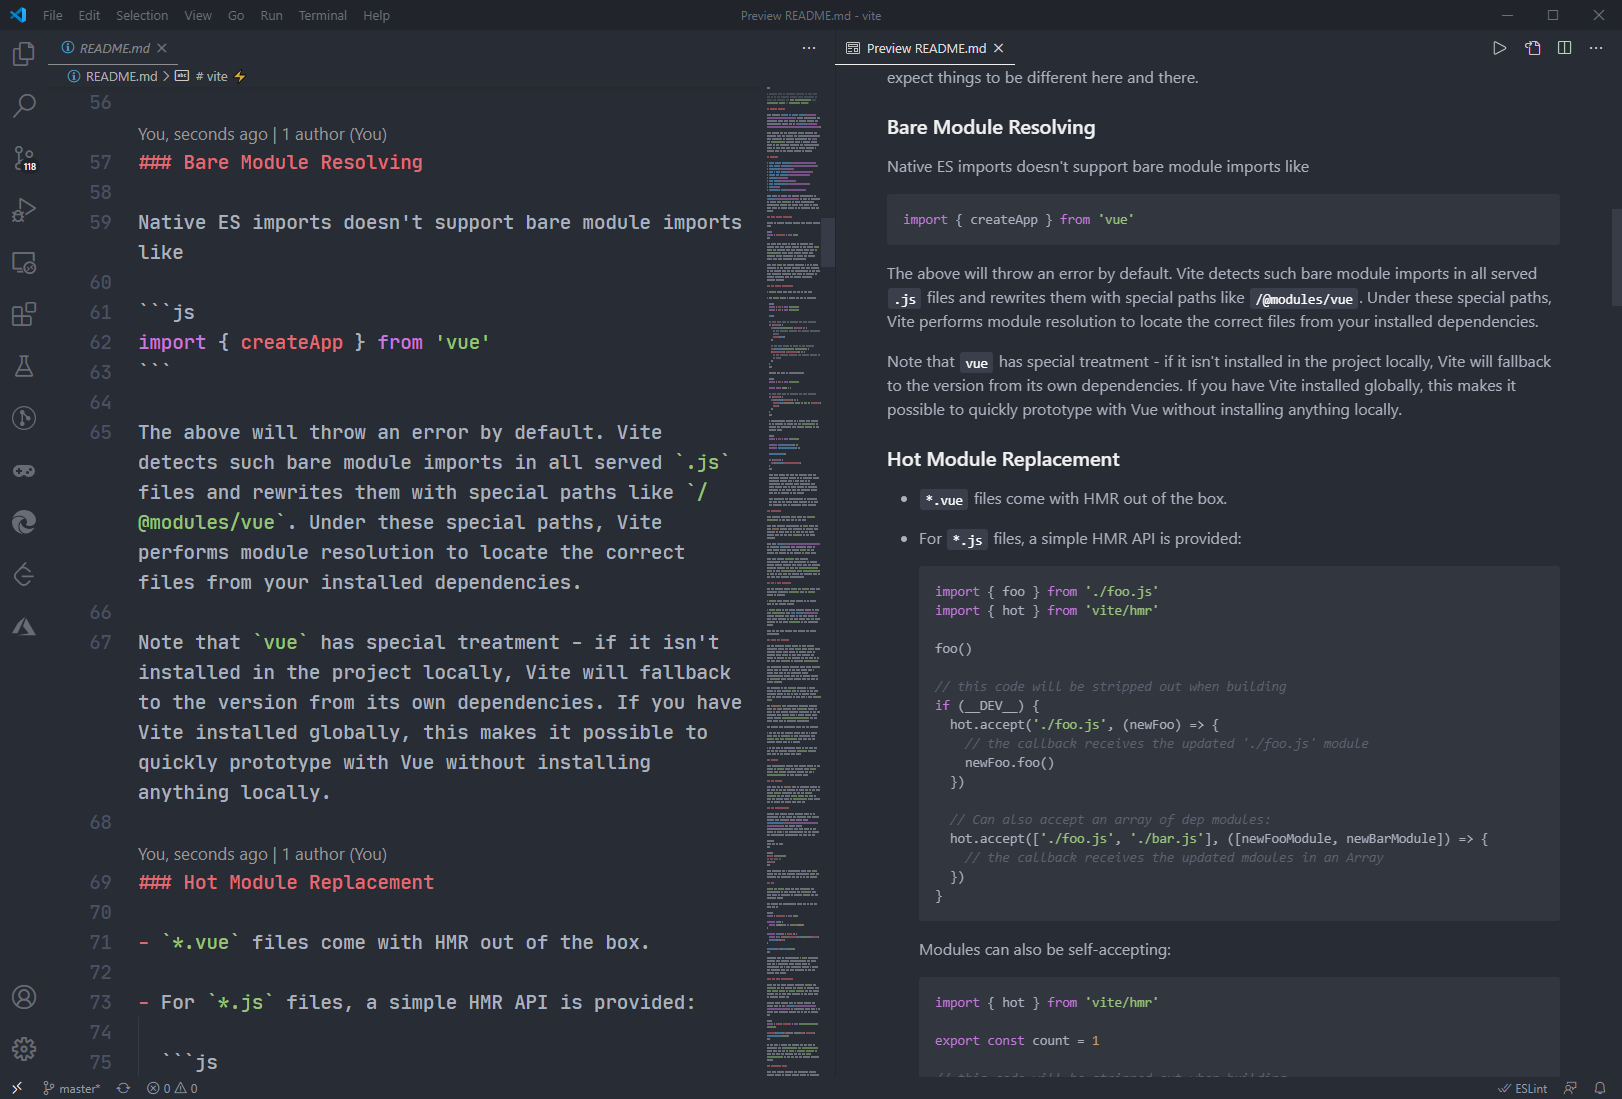Image resolution: width=1622 pixels, height=1099 pixels.
Task: Open the Edit menu
Action: click(x=89, y=15)
